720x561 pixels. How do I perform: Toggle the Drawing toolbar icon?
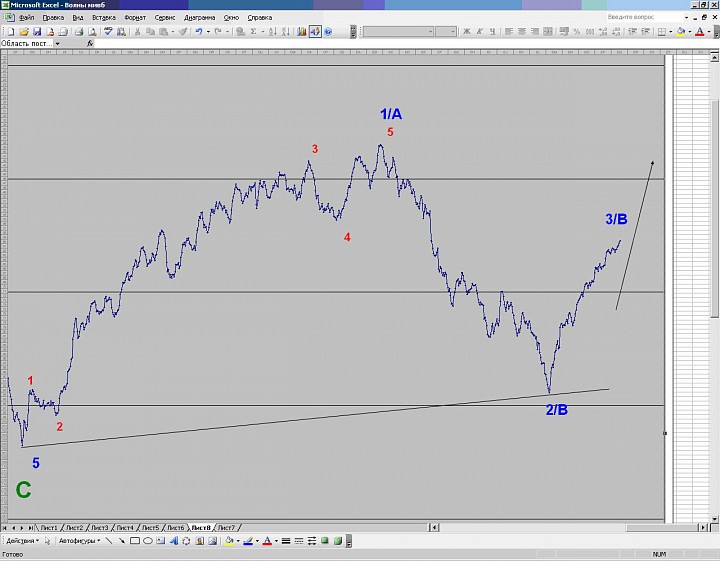point(315,31)
